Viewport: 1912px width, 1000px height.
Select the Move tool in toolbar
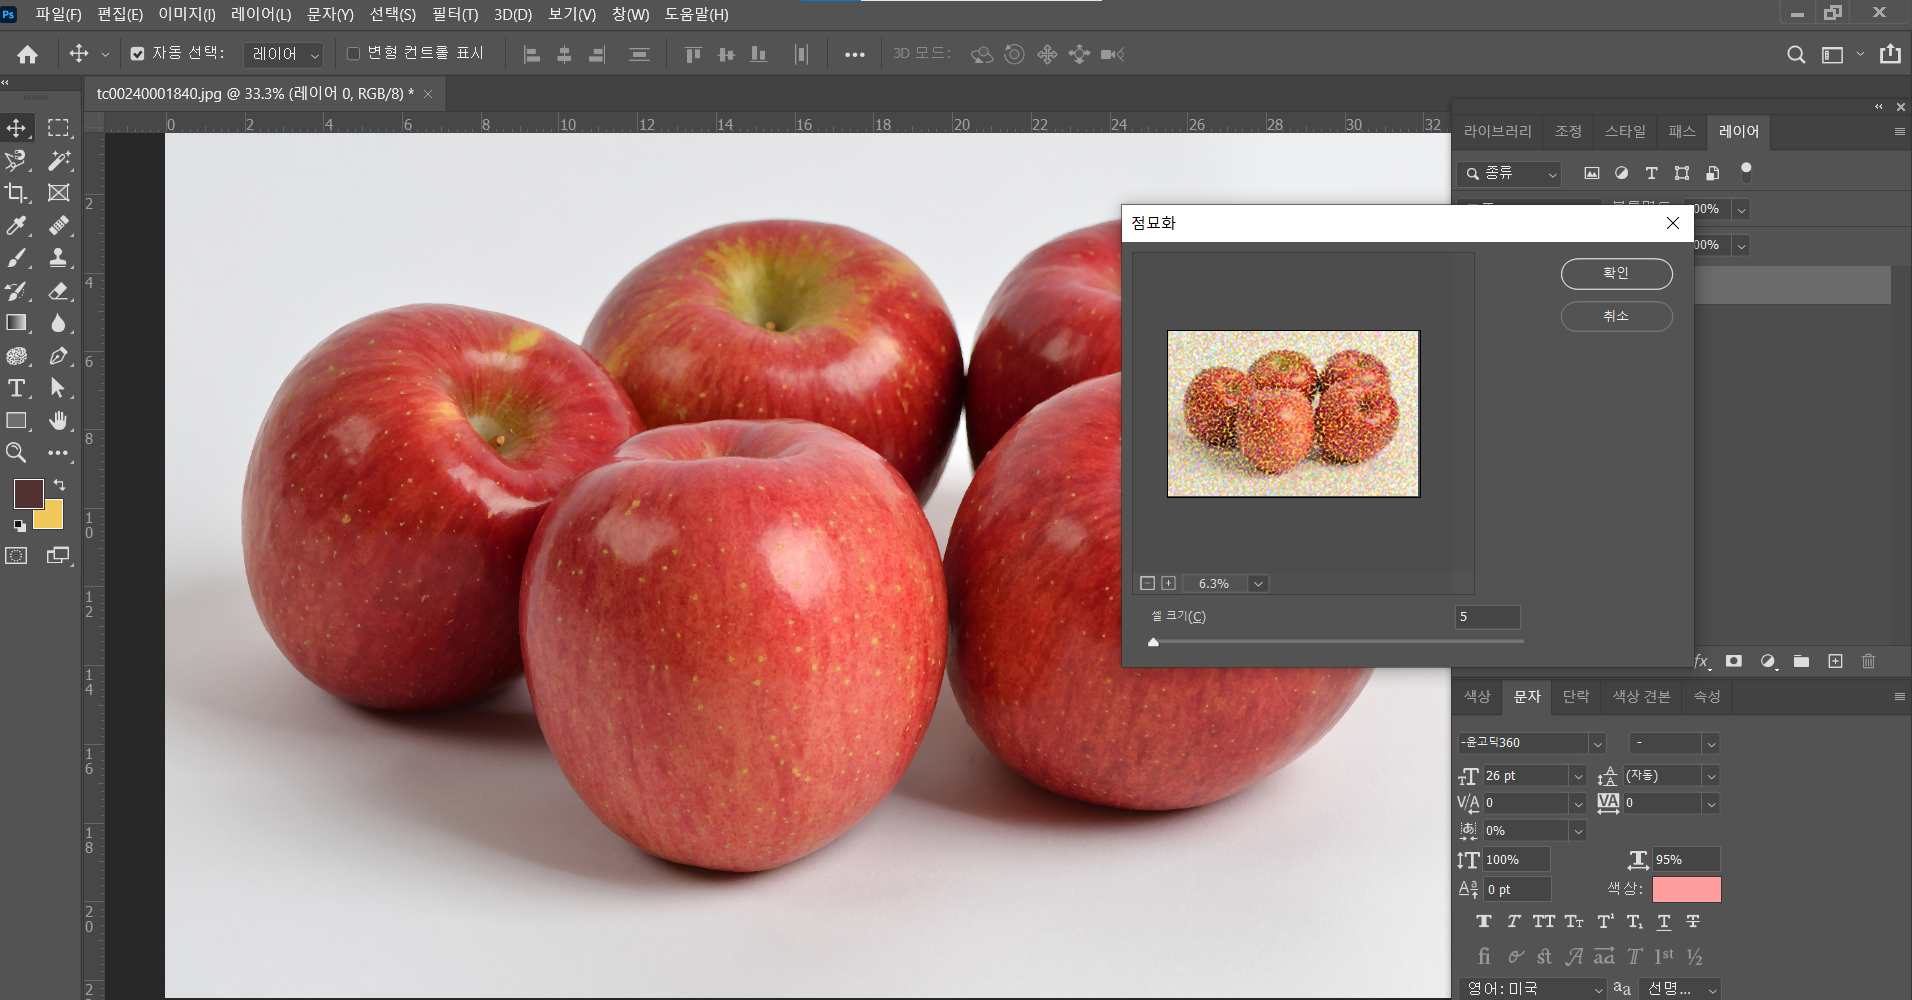17,128
